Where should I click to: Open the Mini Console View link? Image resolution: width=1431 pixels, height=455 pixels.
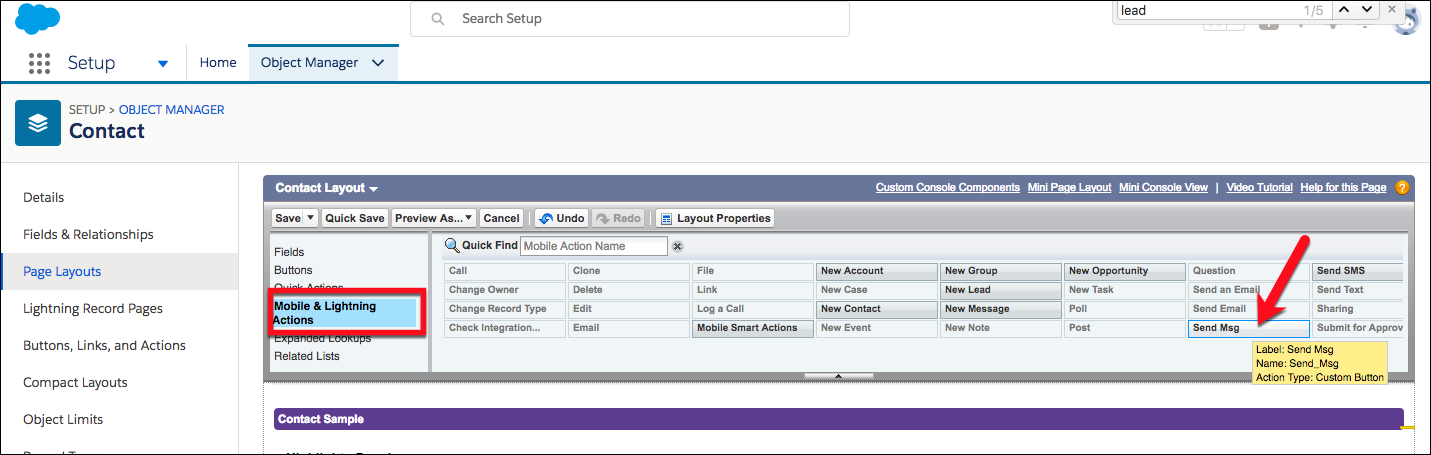(x=1163, y=187)
